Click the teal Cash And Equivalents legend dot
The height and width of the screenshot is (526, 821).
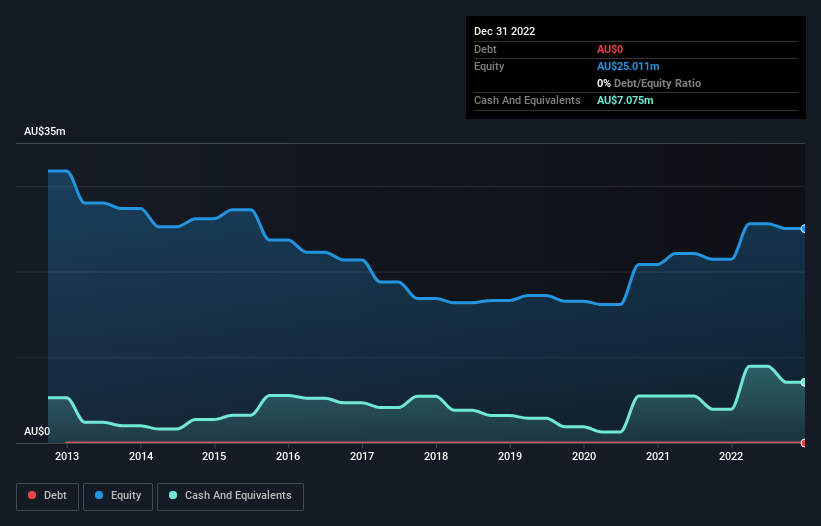point(173,495)
